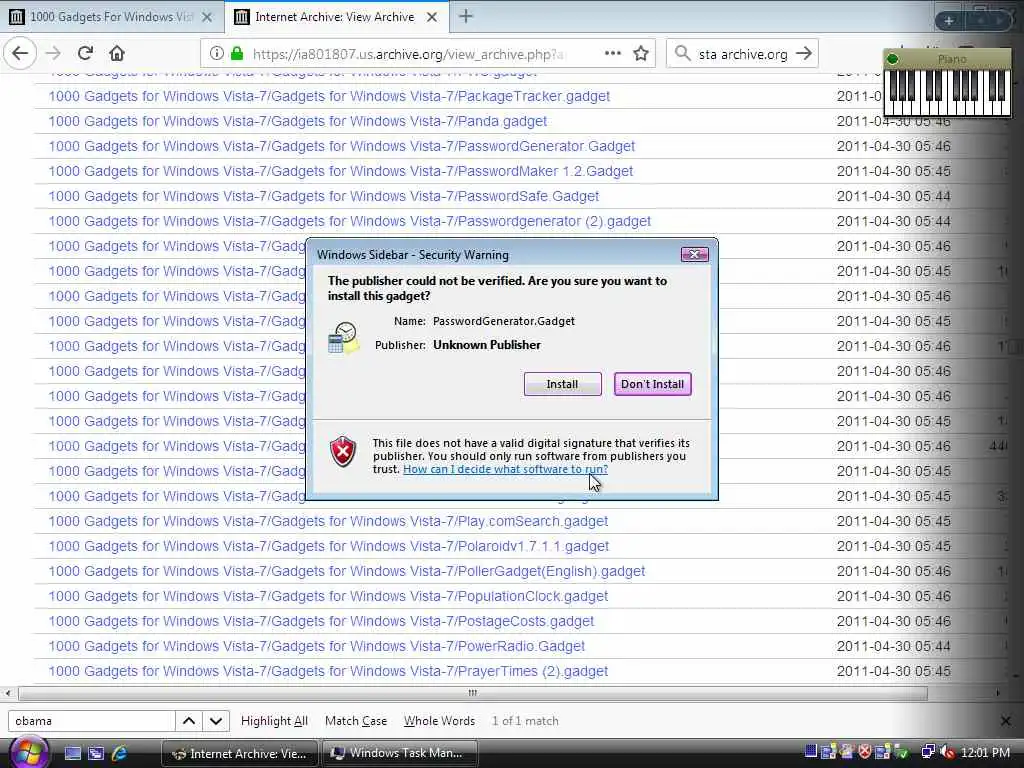Open PackageTracker.gadget link
Viewport: 1024px width, 768px height.
point(329,96)
